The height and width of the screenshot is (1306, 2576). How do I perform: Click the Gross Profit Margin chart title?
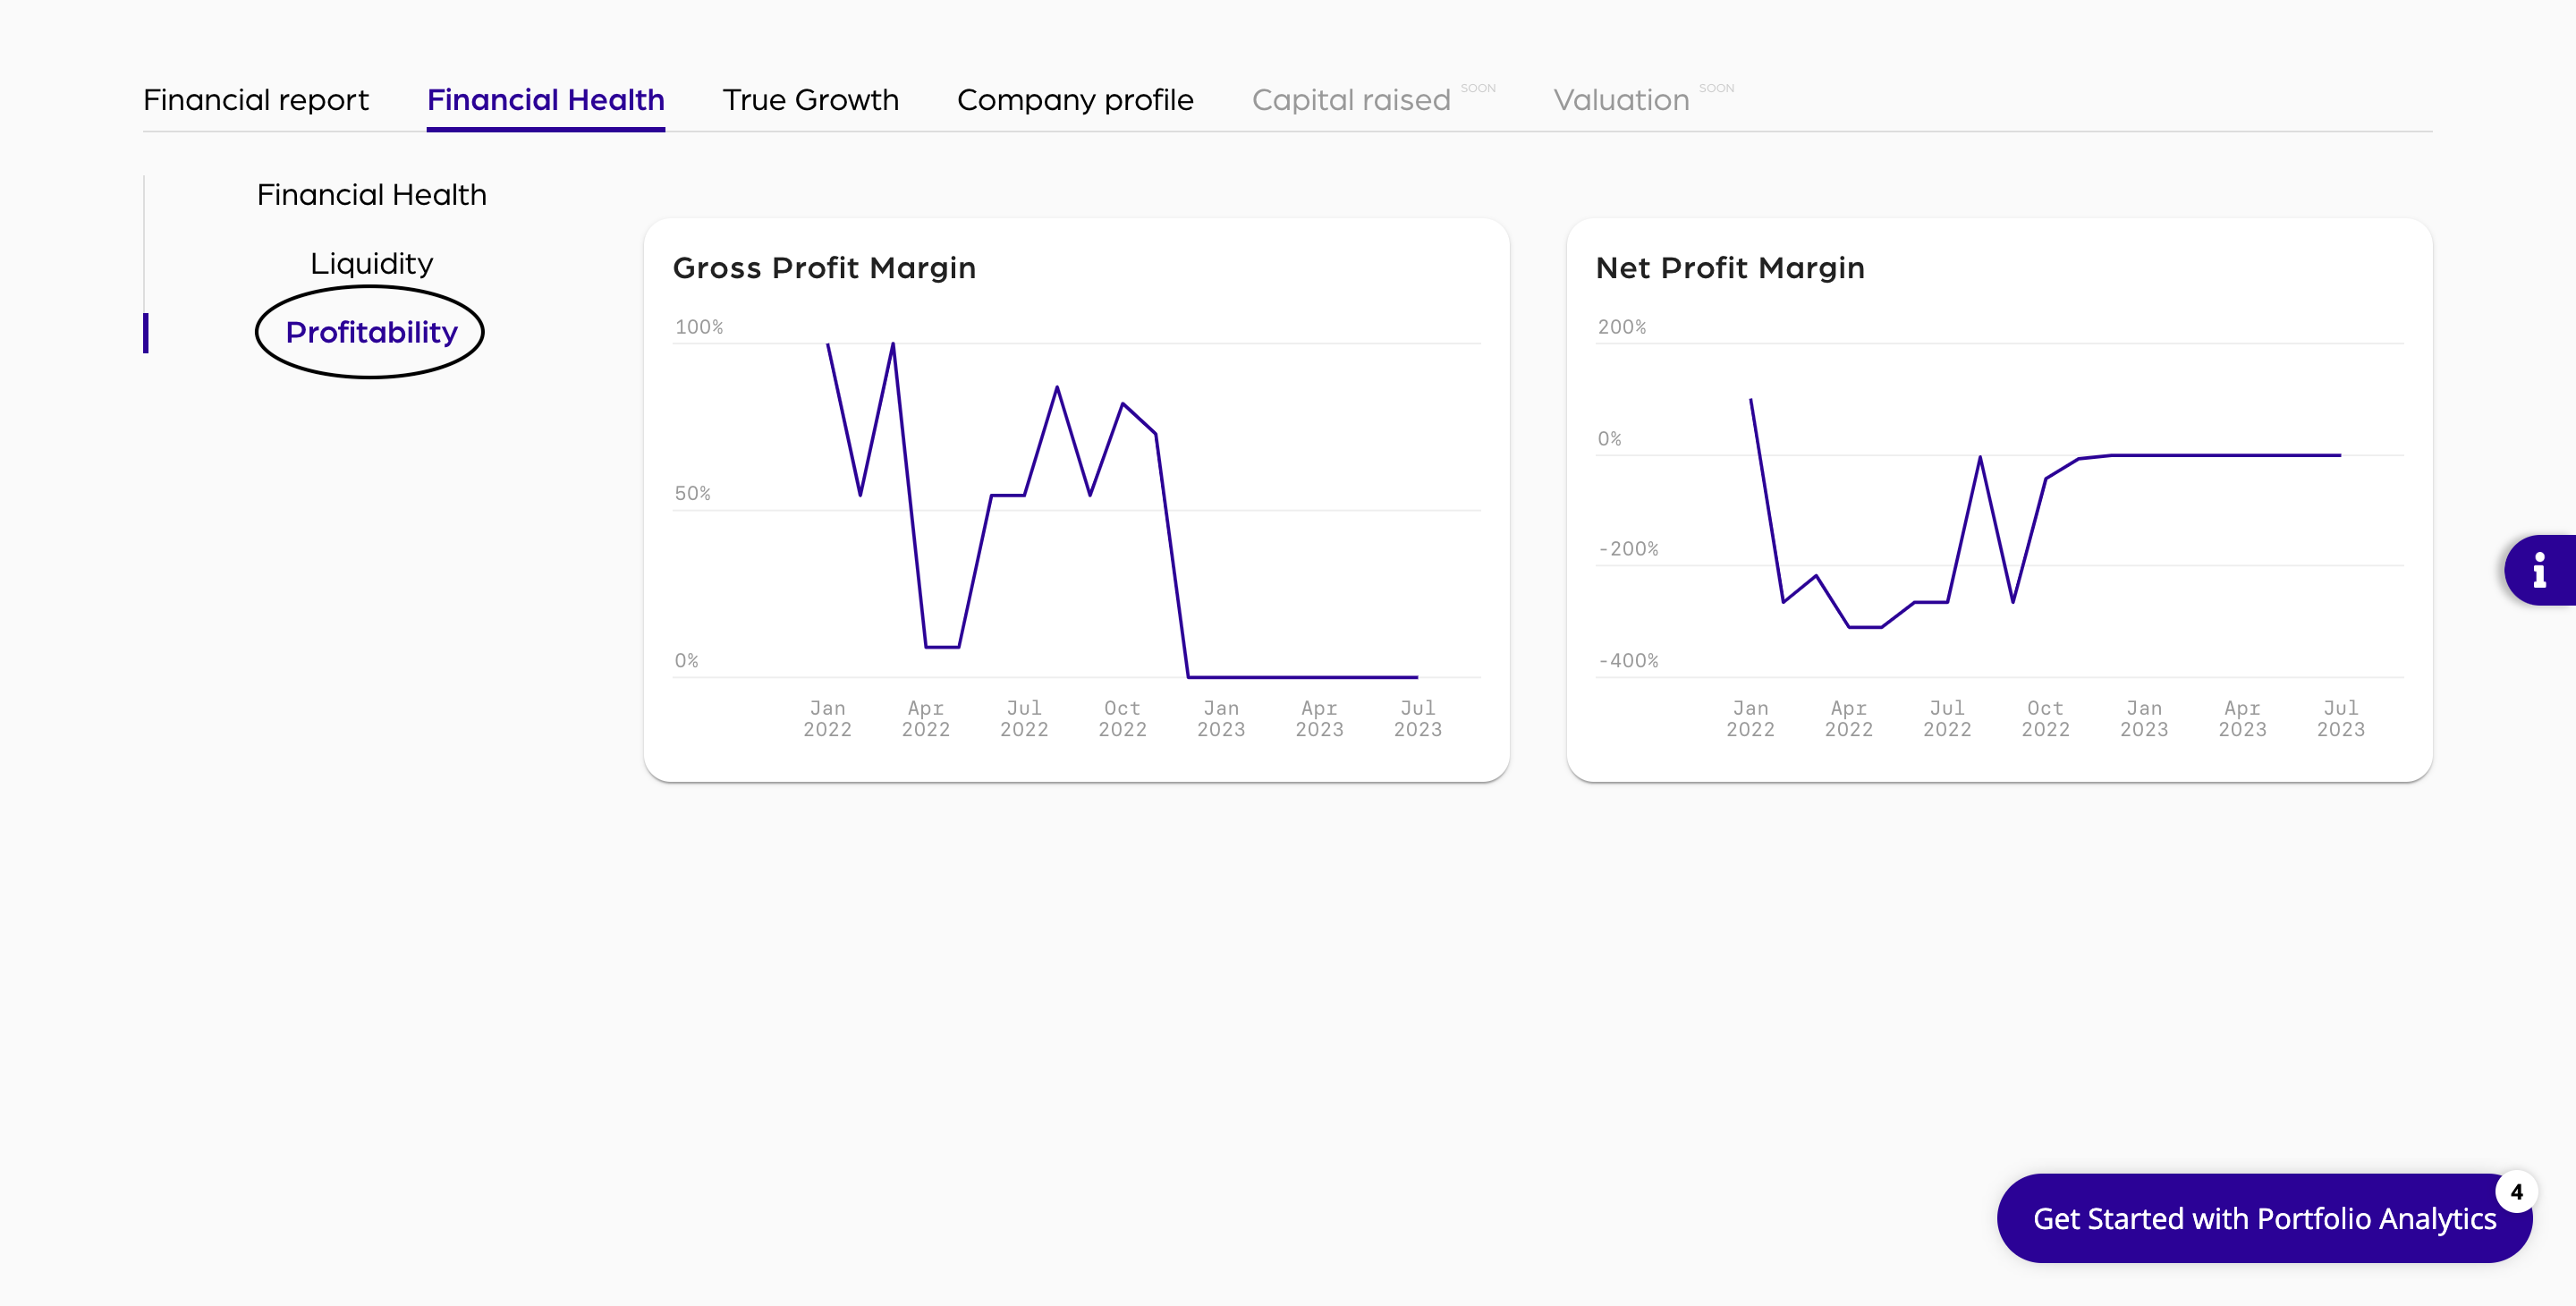point(824,268)
